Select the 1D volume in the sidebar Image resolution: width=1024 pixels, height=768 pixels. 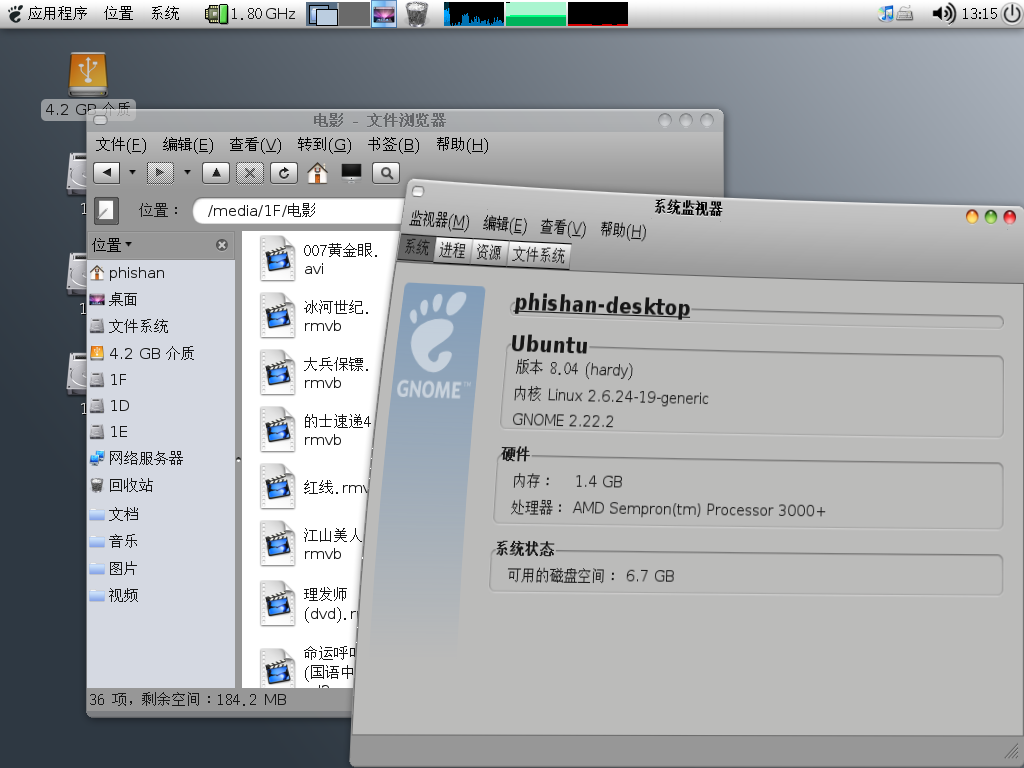110,406
